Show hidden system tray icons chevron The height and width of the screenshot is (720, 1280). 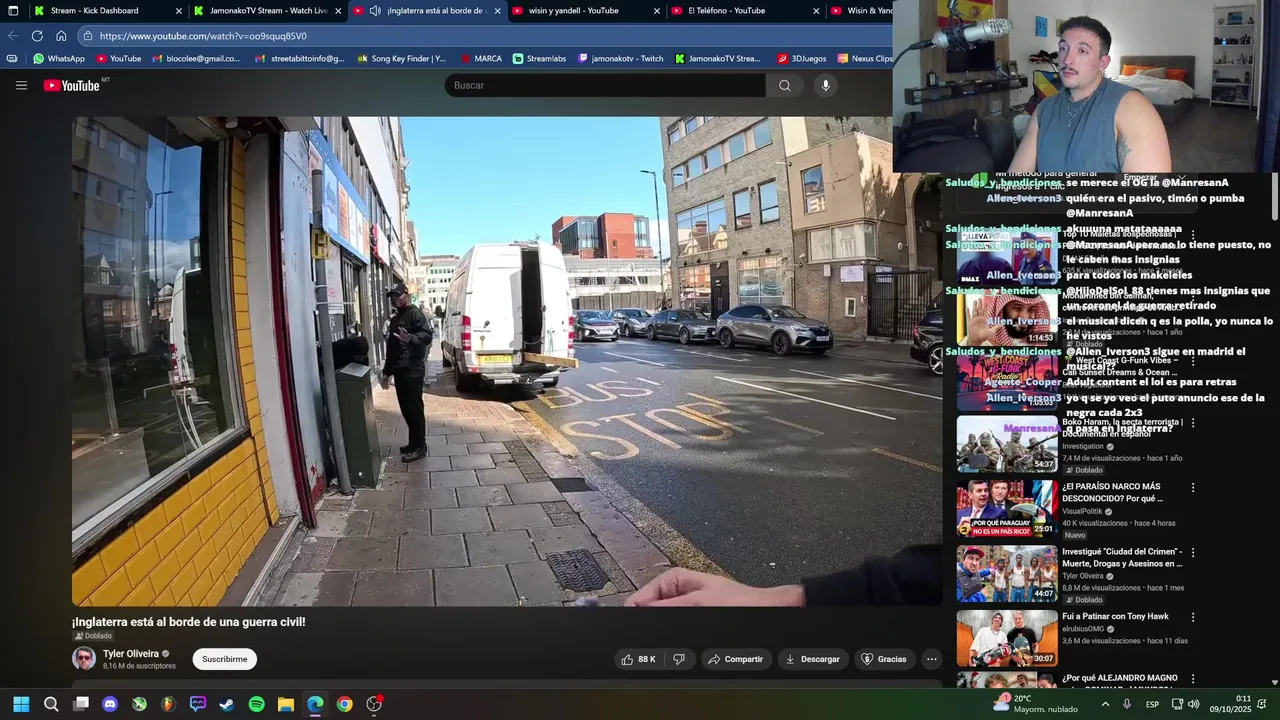[x=1105, y=704]
